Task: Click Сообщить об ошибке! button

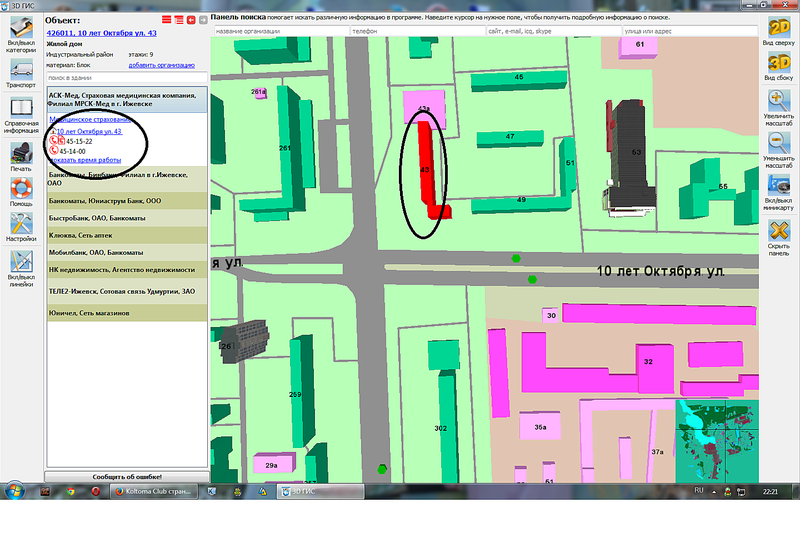Action: [x=127, y=477]
